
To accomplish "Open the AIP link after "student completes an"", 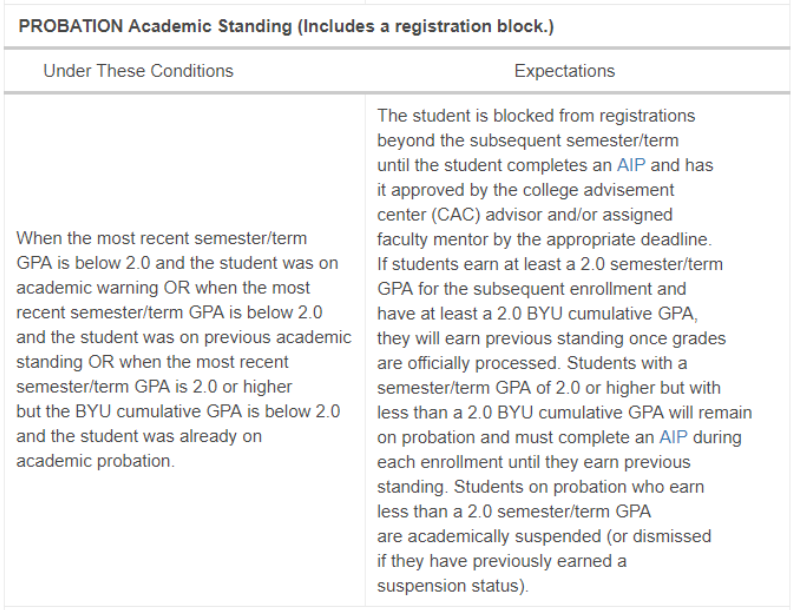I will [x=631, y=165].
